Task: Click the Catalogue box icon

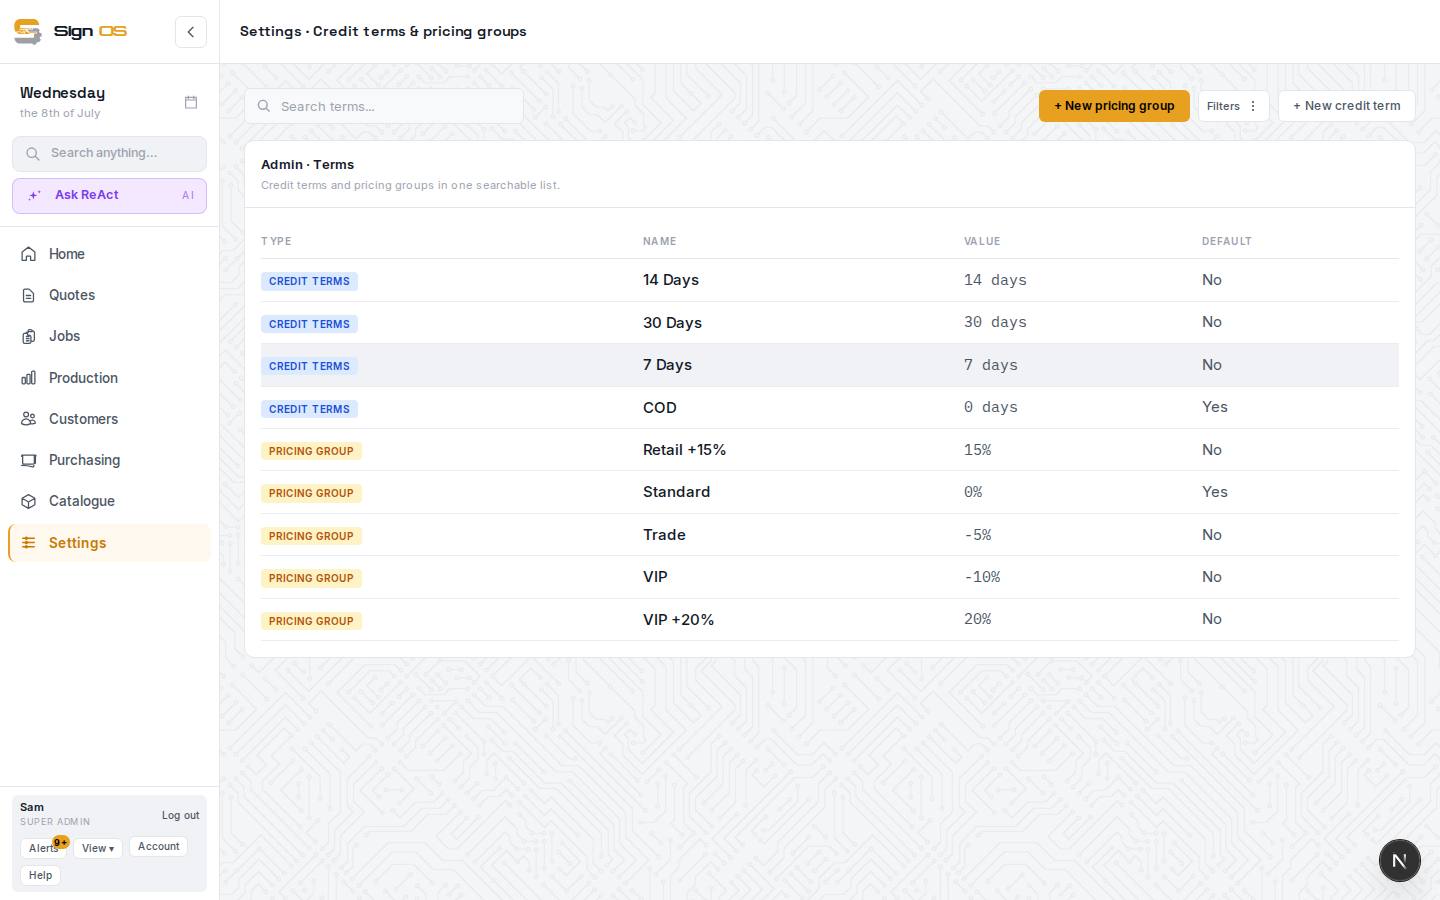Action: point(29,501)
